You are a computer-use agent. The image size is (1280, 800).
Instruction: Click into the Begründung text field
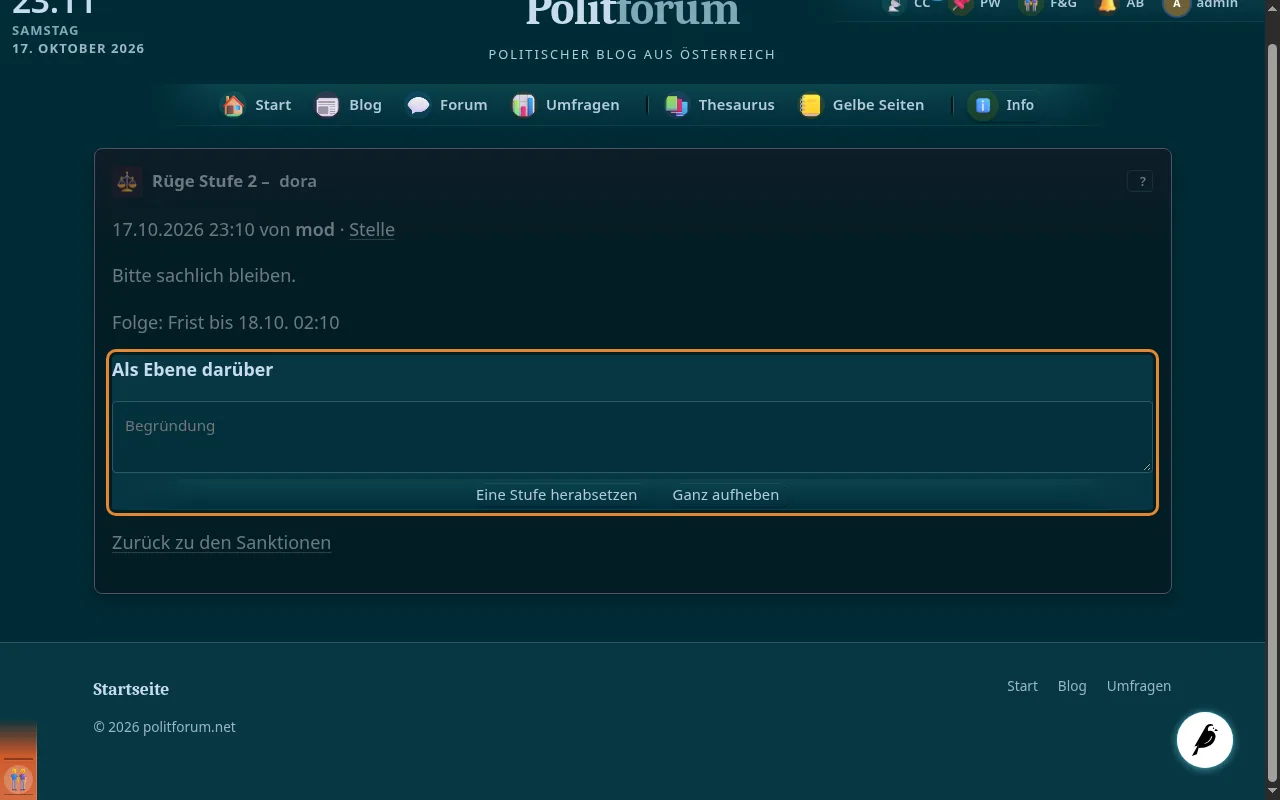point(632,437)
